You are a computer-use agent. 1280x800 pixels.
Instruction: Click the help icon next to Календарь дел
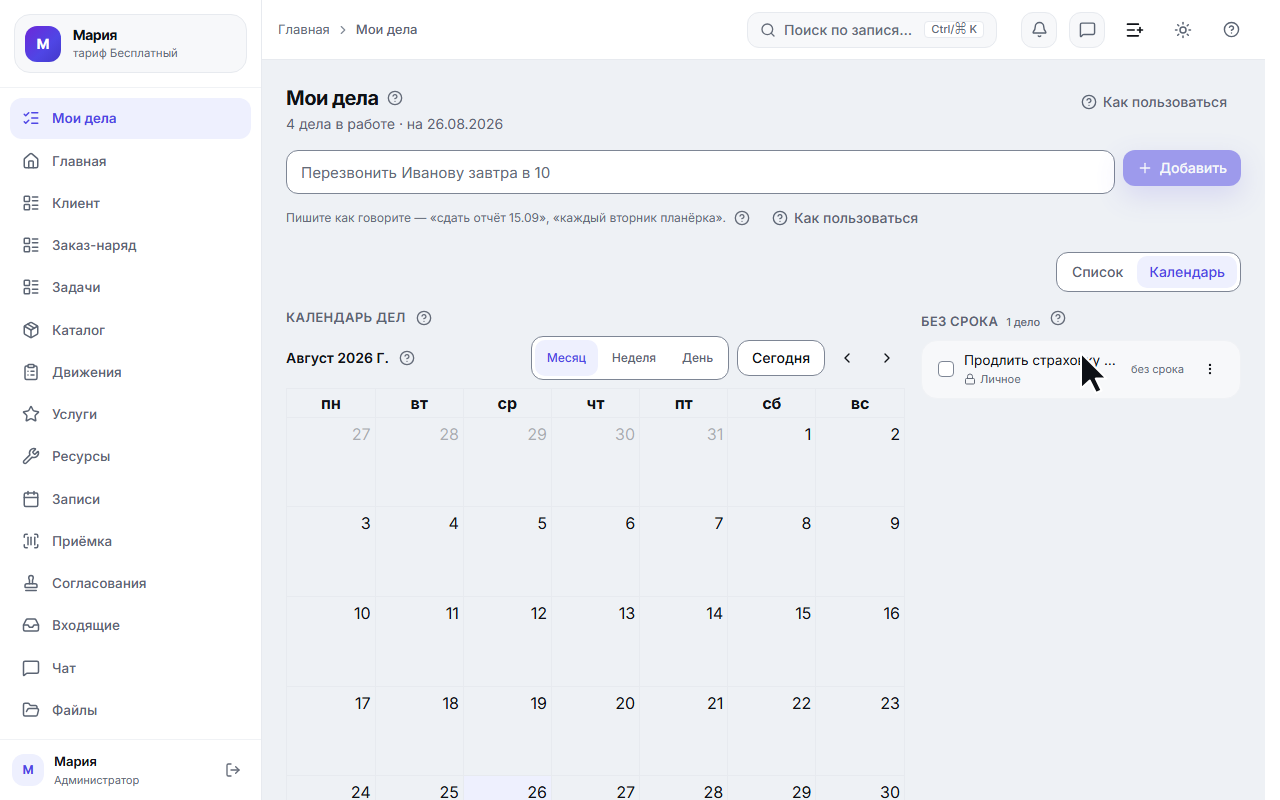coord(424,318)
